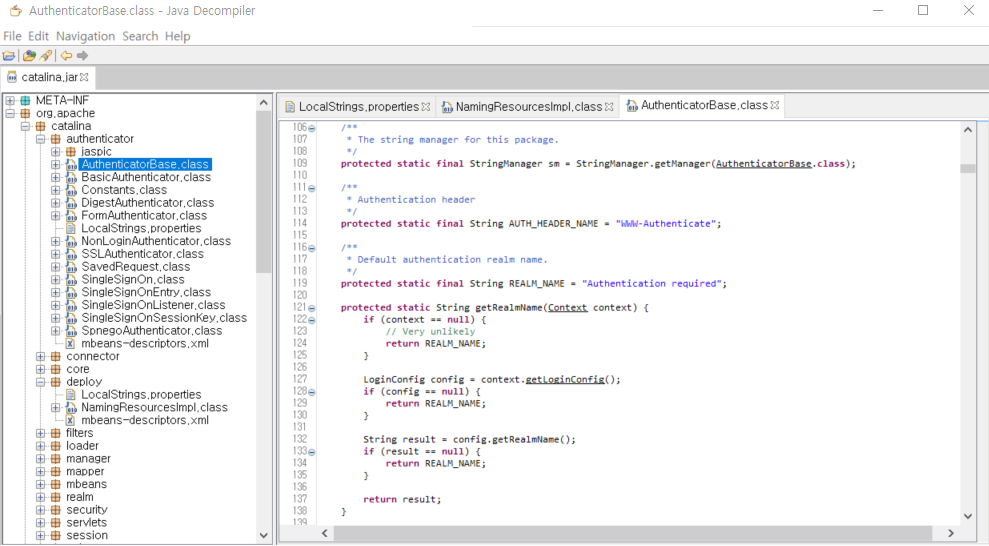Go forward using the Forward arrow icon
989x546 pixels.
(x=82, y=55)
